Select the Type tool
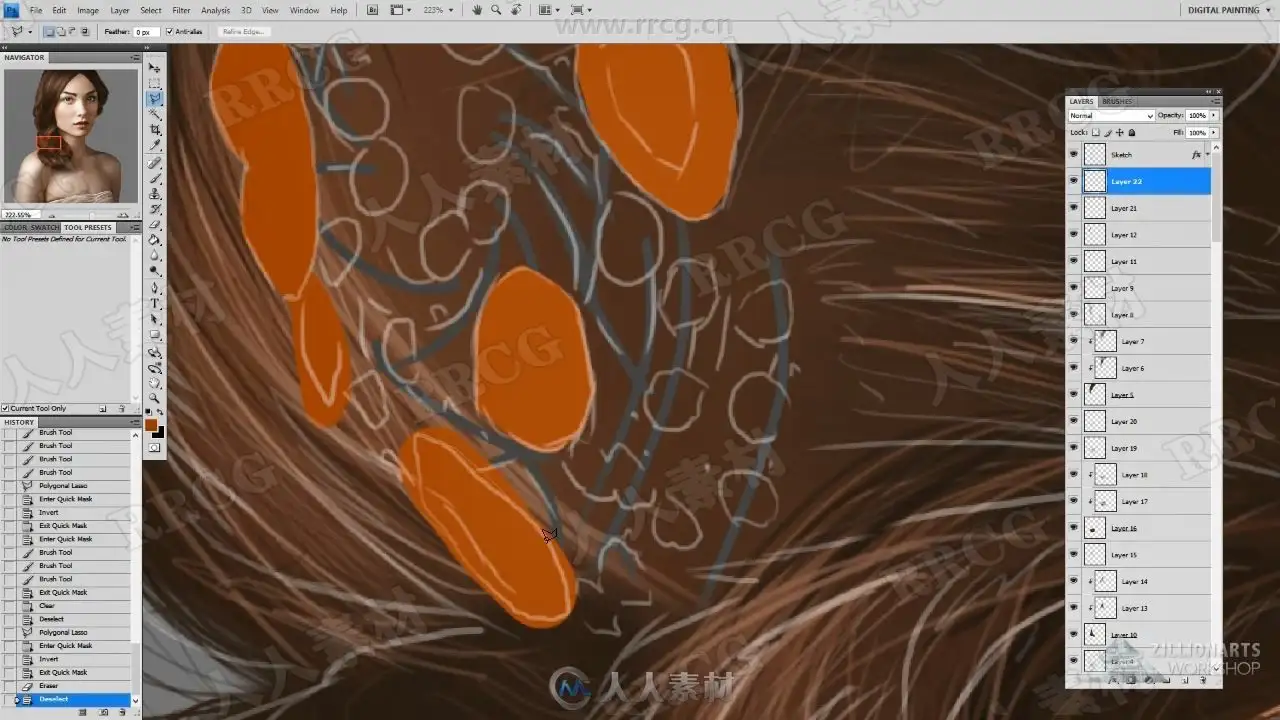The height and width of the screenshot is (720, 1280). tap(155, 304)
